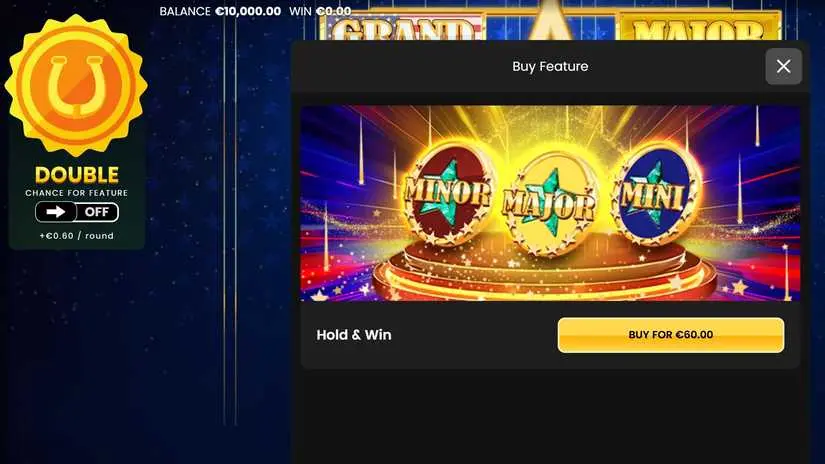Click the +€0.60 / round cost text

click(77, 236)
